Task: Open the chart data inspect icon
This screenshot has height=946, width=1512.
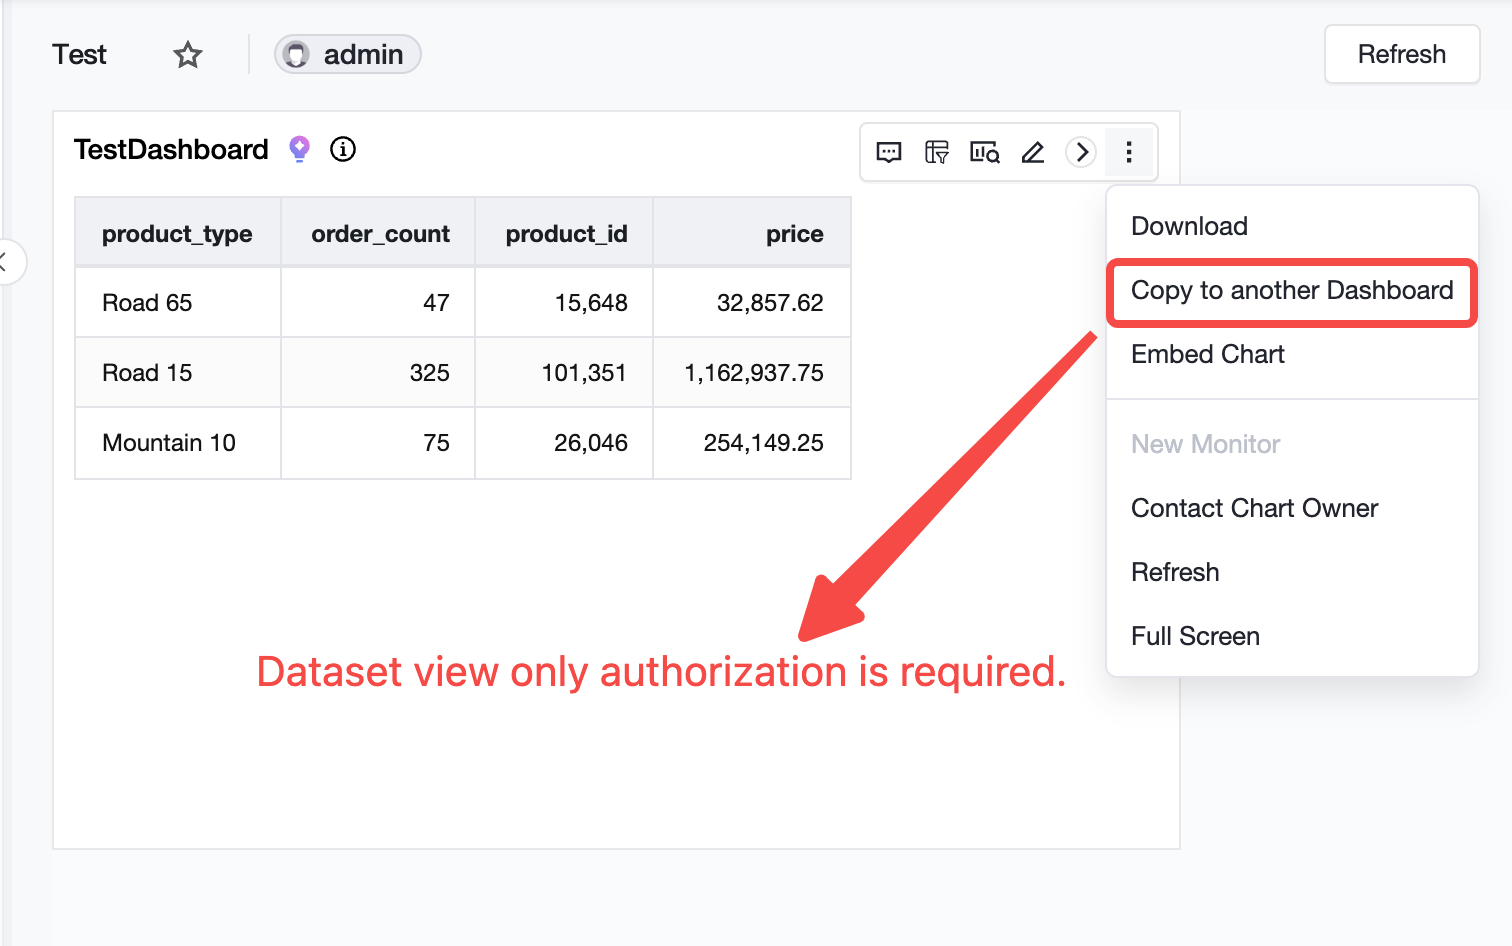Action: tap(985, 152)
